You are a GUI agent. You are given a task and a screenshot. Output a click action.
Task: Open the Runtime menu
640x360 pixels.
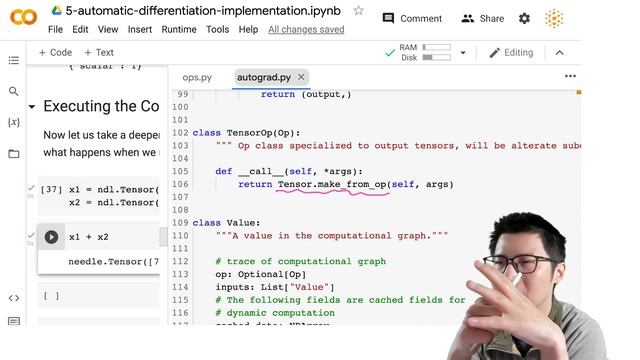pos(179,29)
